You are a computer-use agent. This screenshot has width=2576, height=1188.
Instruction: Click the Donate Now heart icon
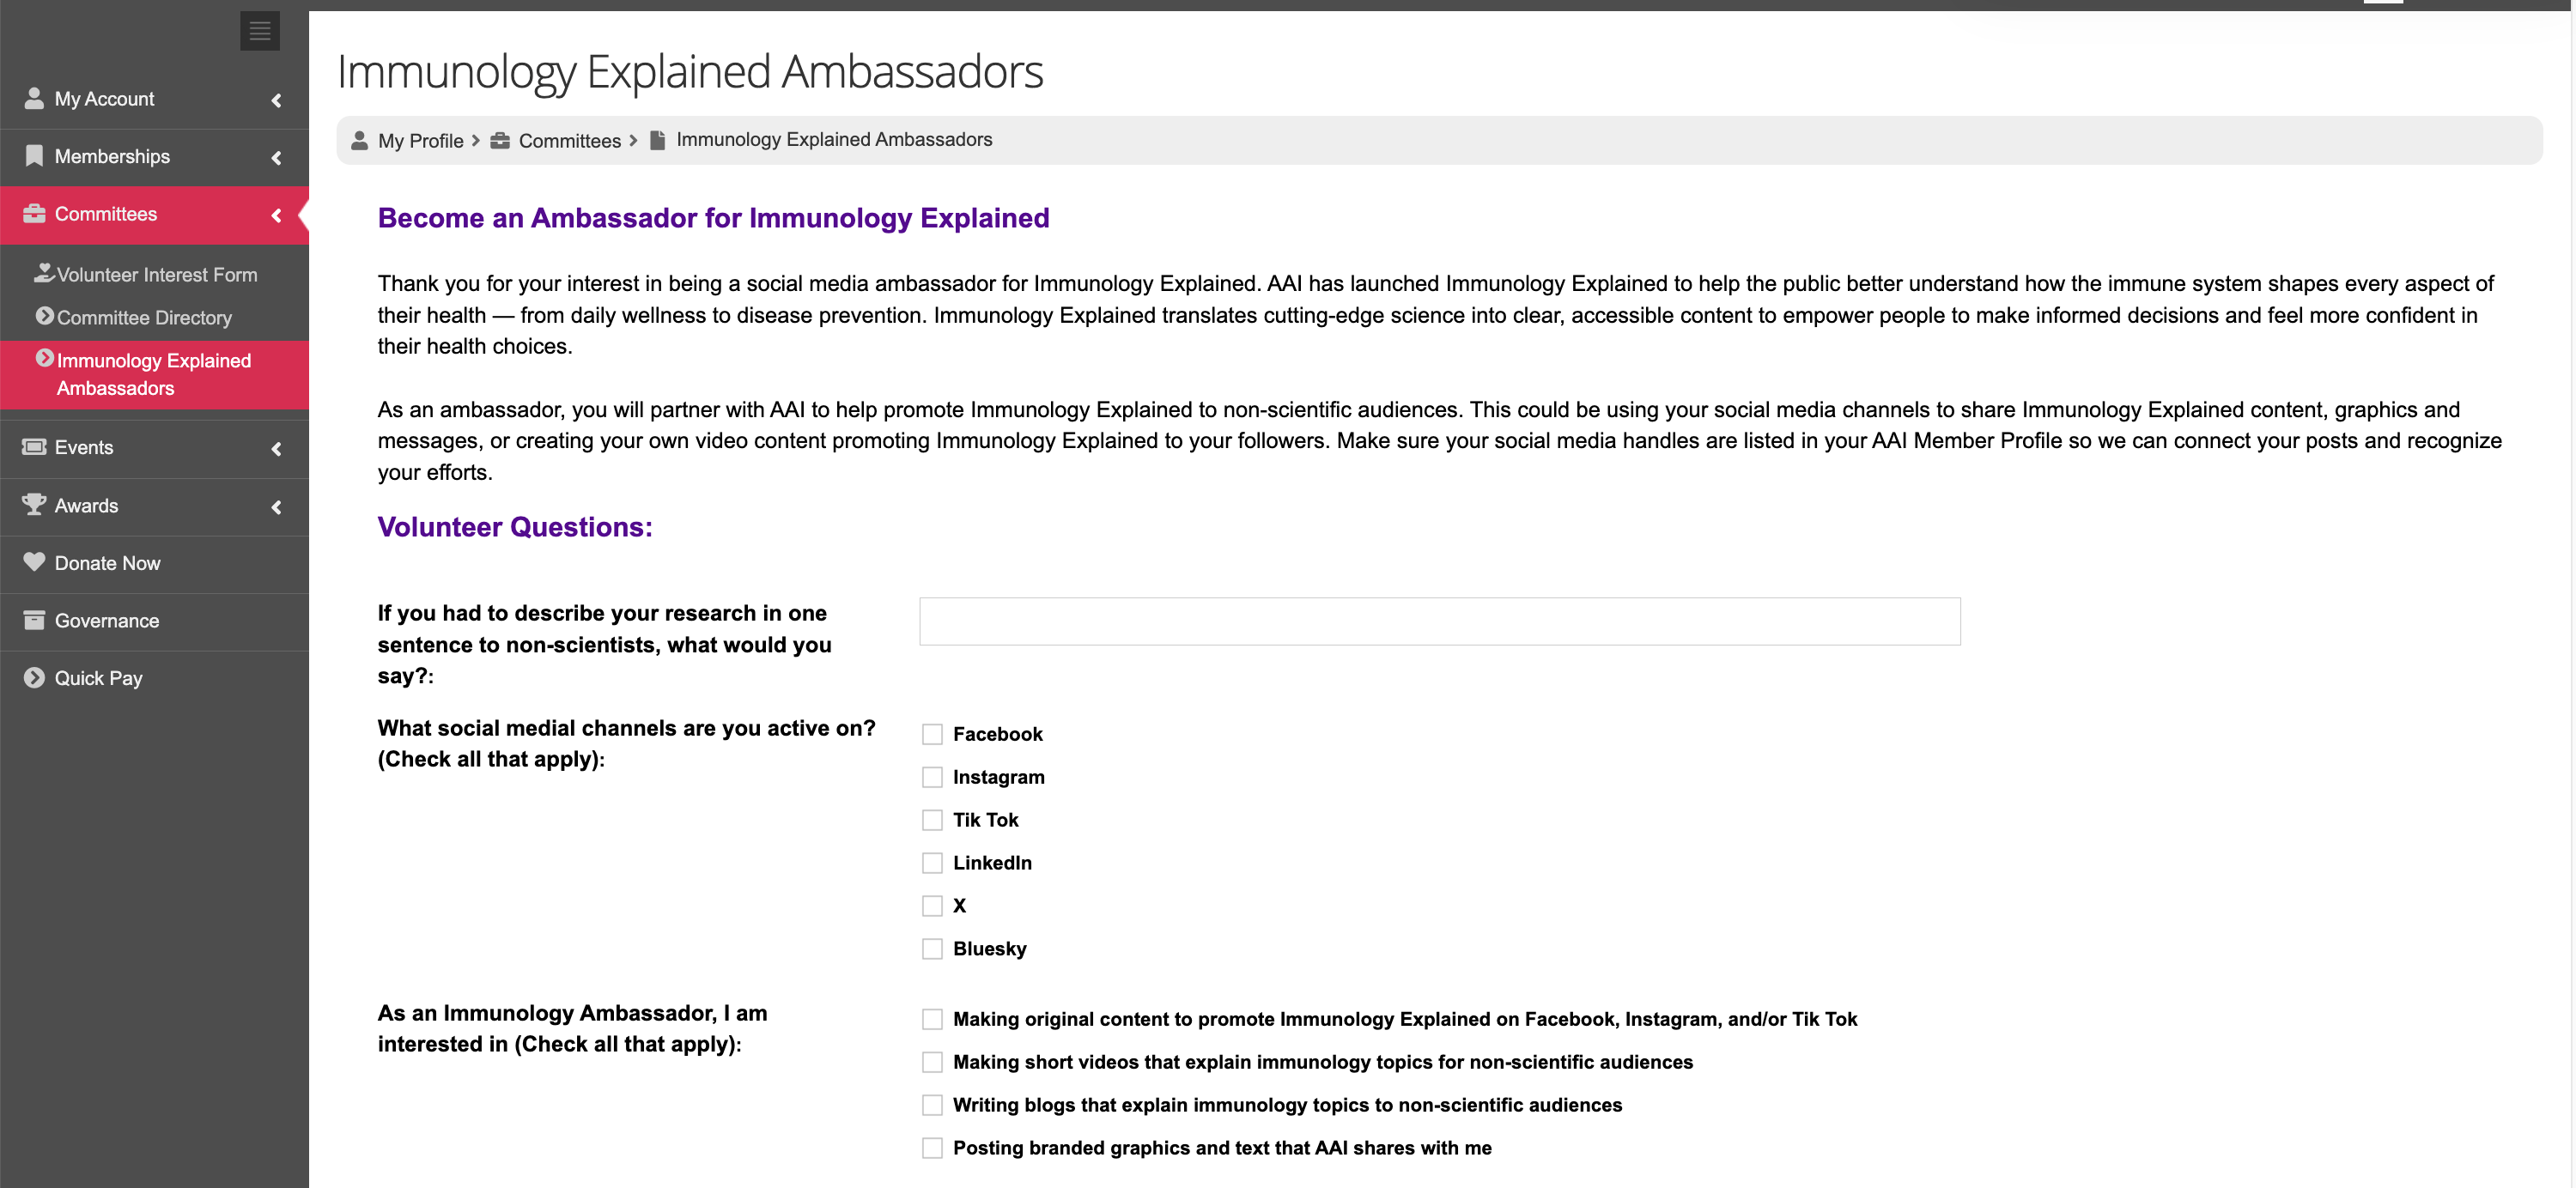(34, 562)
